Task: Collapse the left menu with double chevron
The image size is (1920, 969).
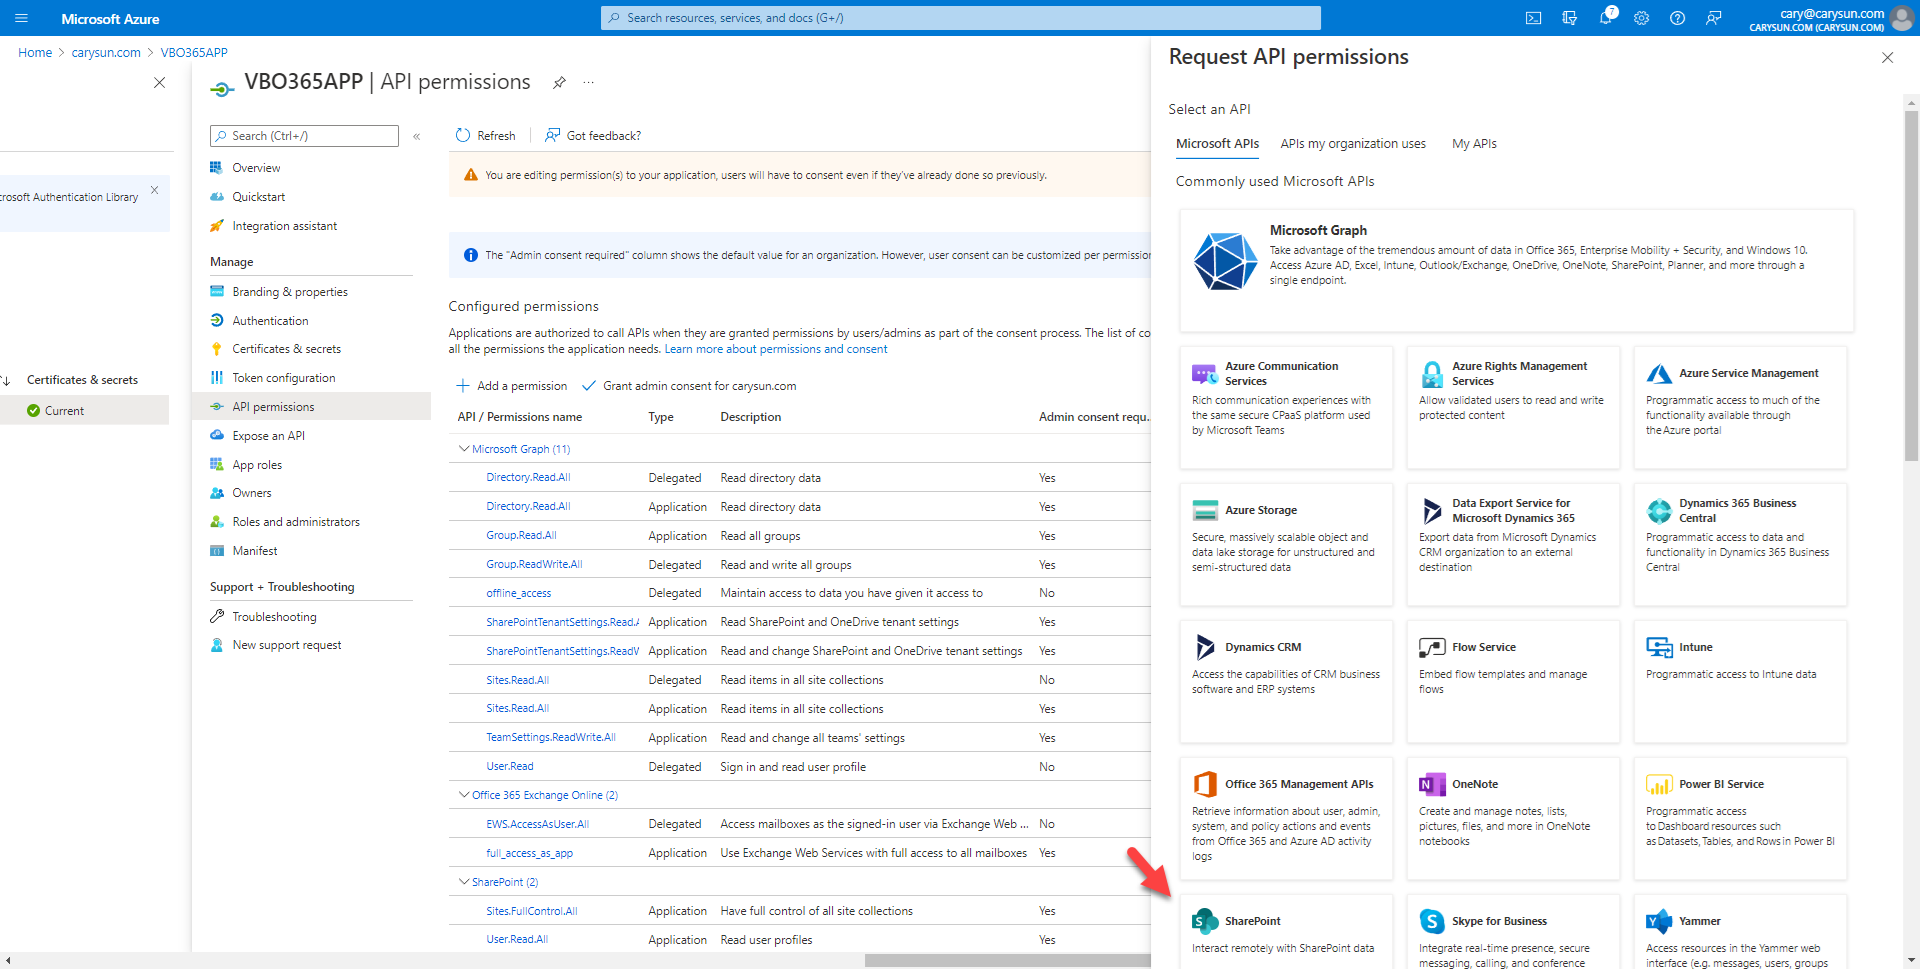Action: coord(417,136)
